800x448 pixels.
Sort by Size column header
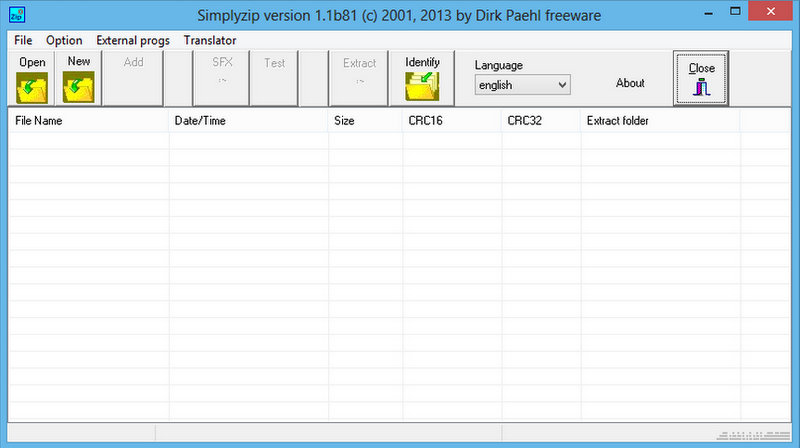point(365,121)
